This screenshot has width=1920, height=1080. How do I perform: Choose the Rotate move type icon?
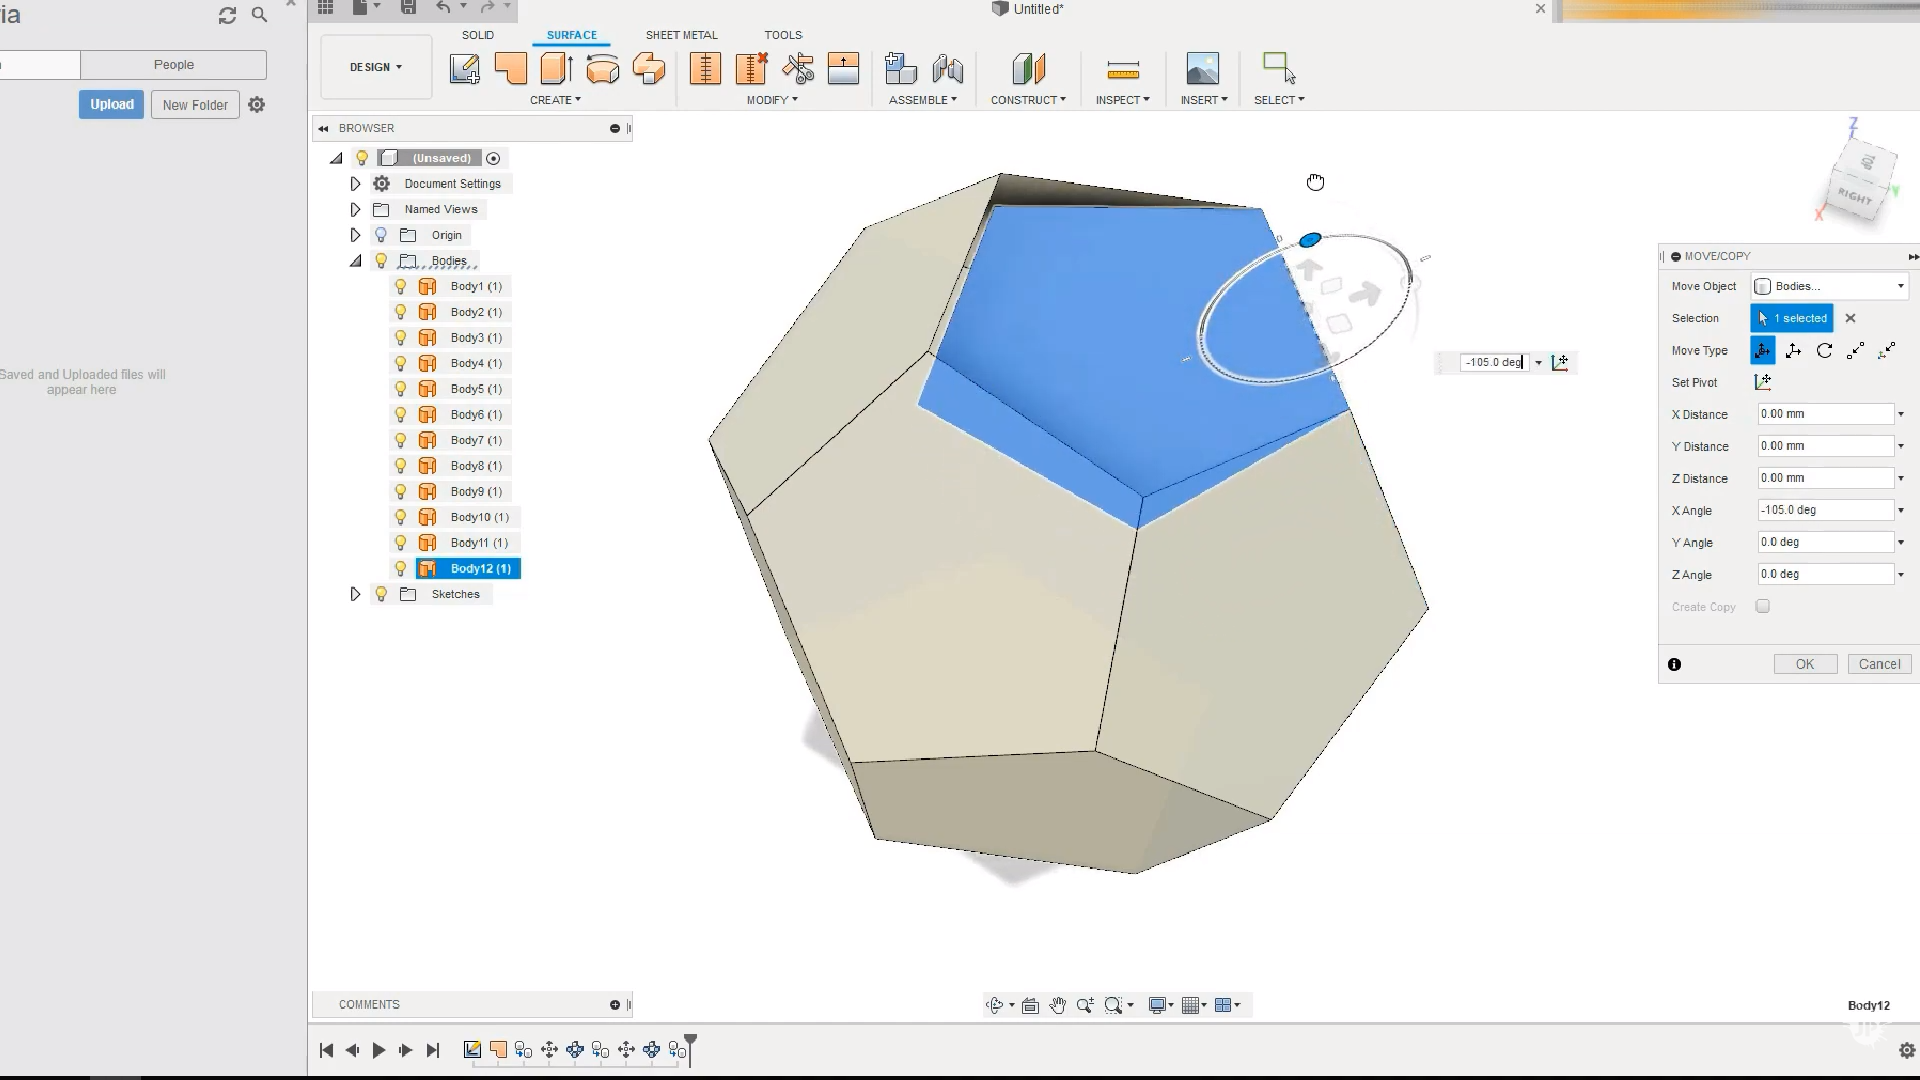(1824, 351)
